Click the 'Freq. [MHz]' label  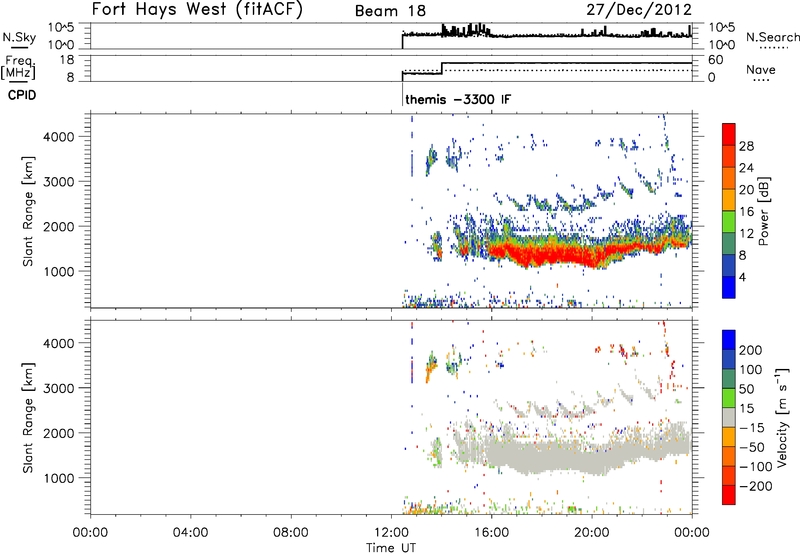click(x=19, y=67)
